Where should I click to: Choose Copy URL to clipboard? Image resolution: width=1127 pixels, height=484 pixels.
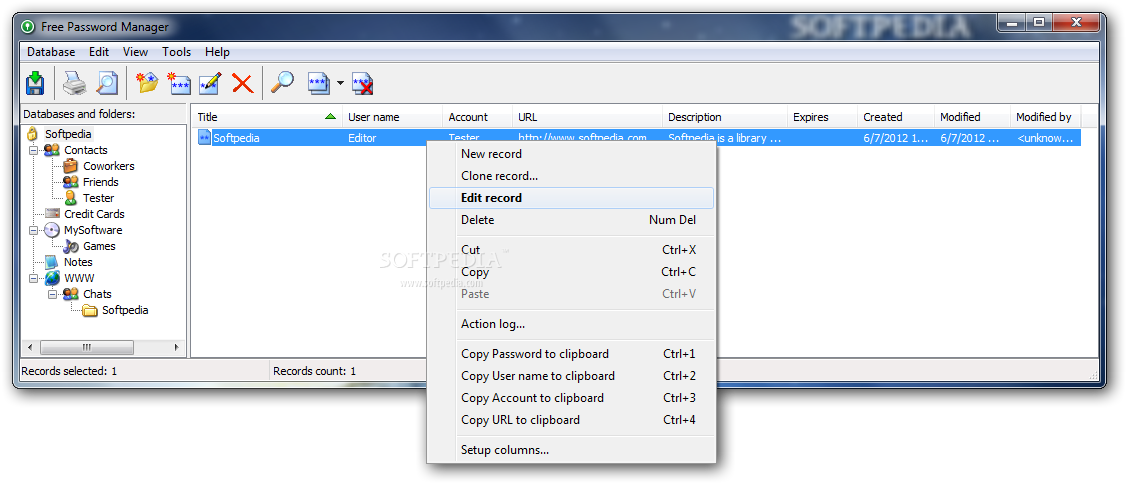click(x=571, y=419)
